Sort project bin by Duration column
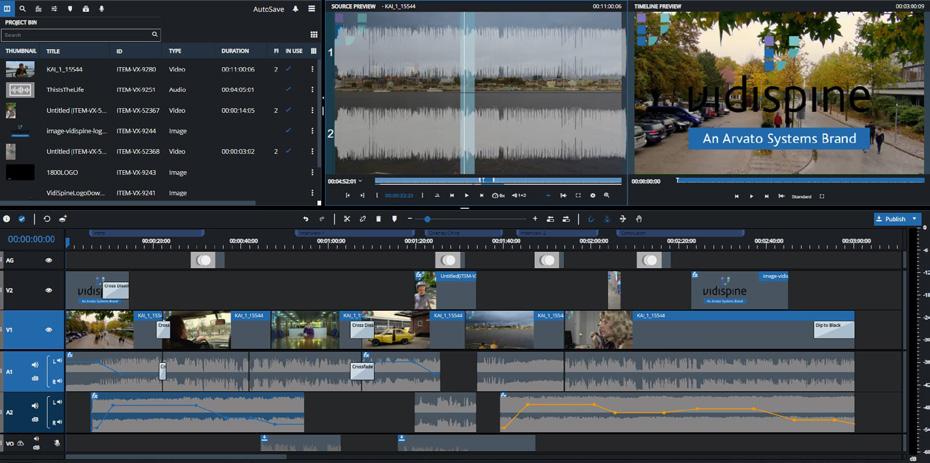930x463 pixels. 235,50
